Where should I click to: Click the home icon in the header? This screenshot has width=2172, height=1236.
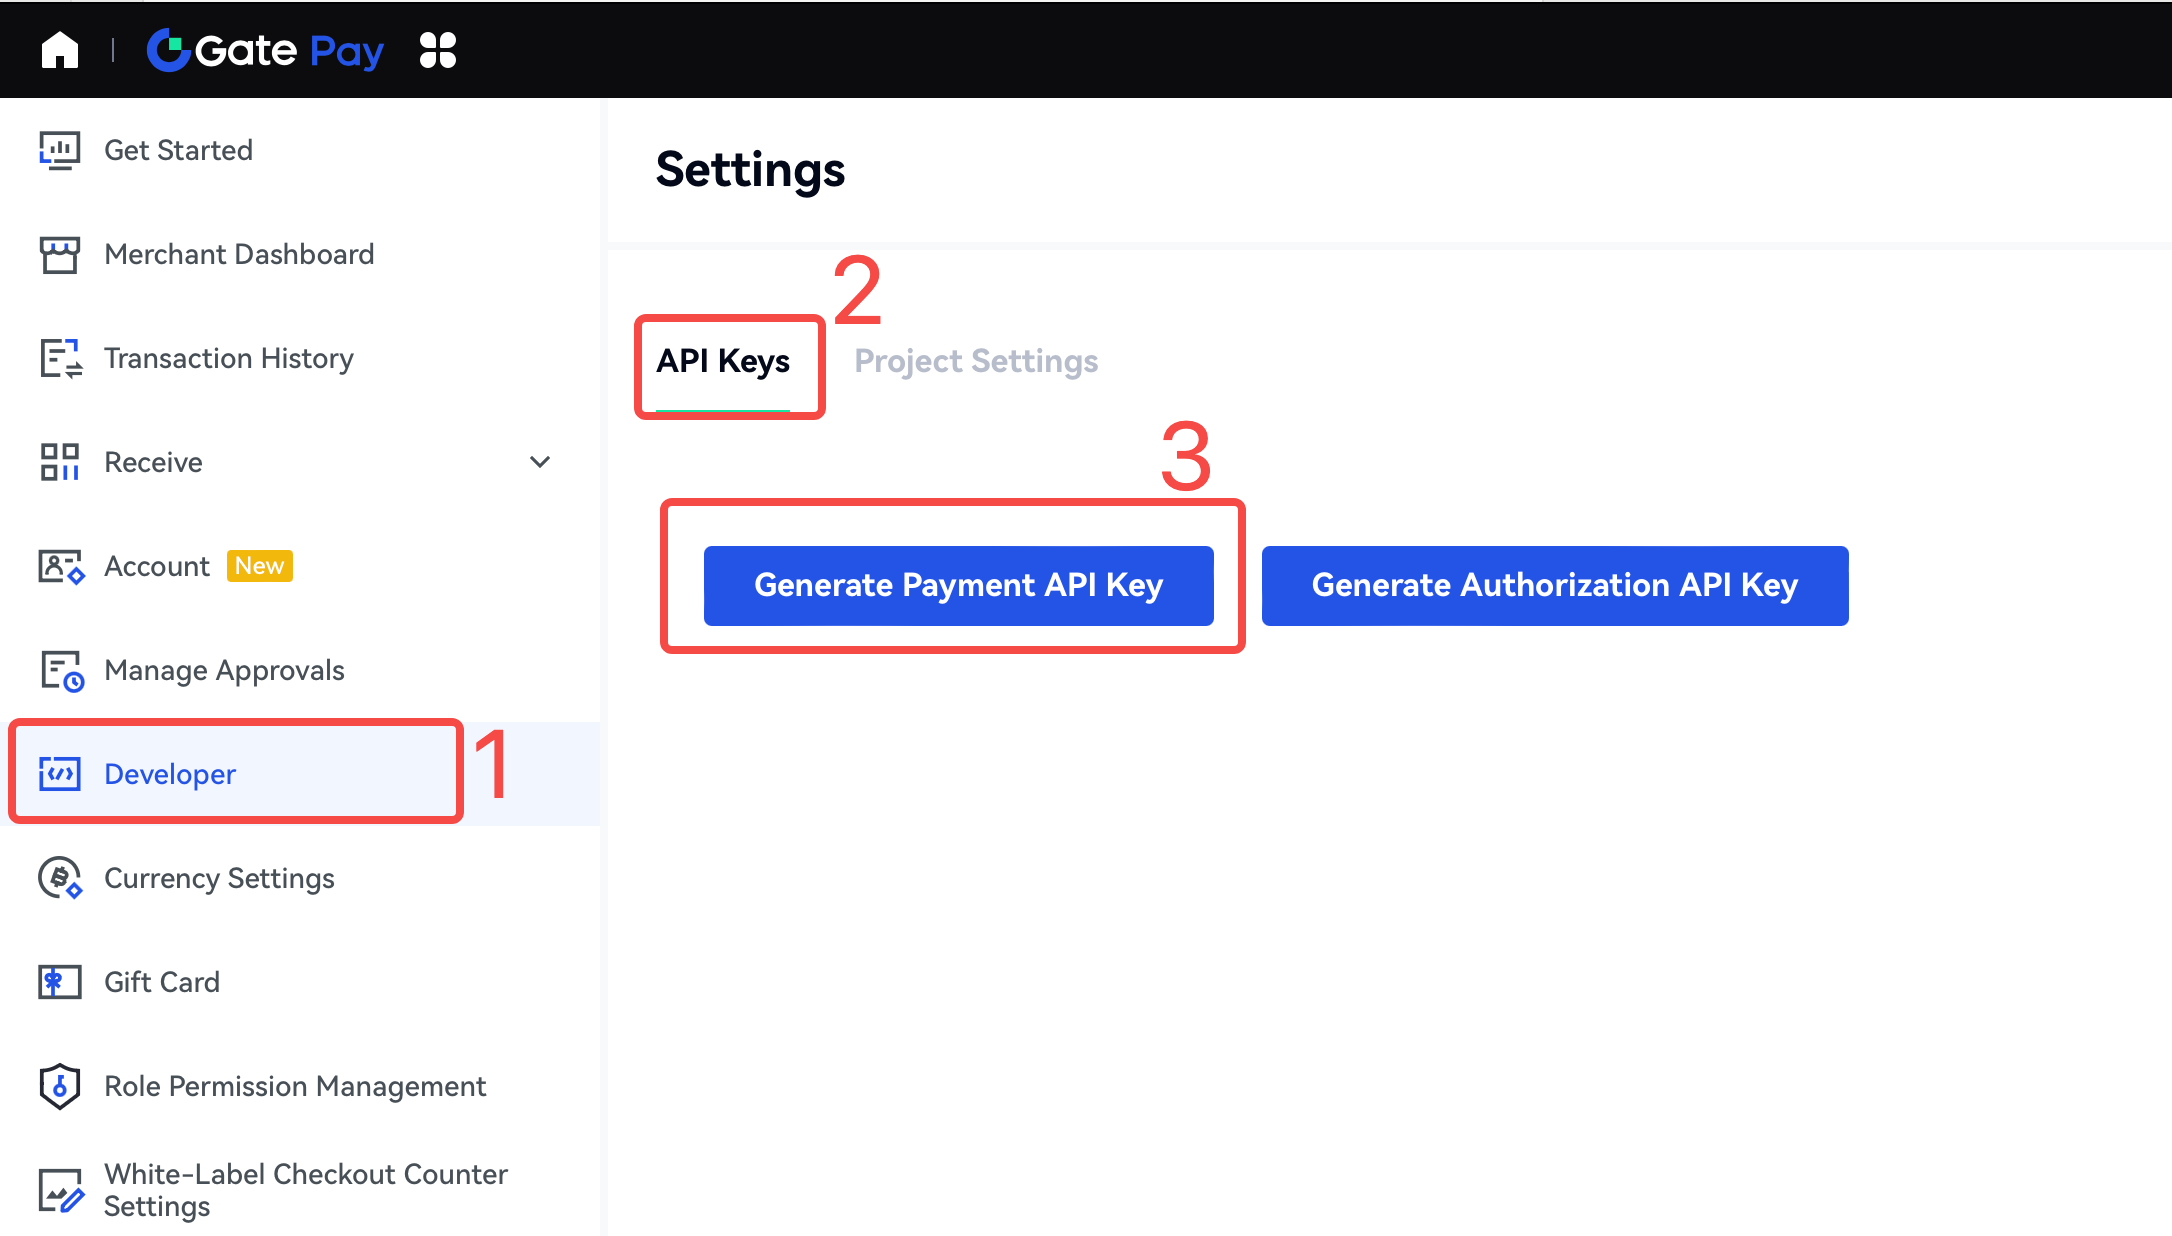click(x=60, y=50)
